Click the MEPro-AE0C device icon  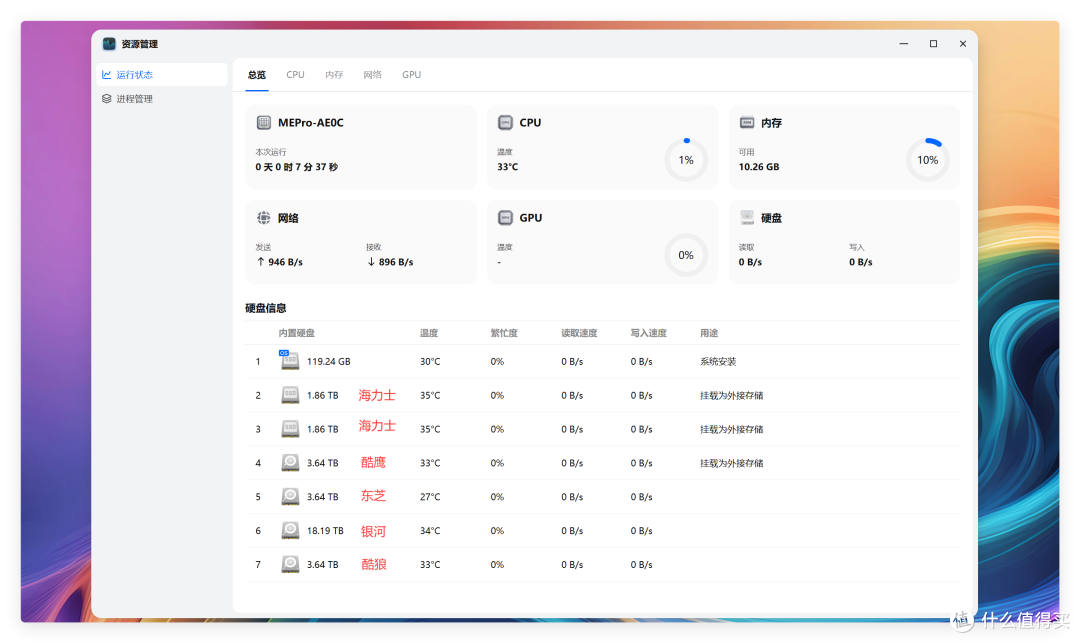click(264, 123)
